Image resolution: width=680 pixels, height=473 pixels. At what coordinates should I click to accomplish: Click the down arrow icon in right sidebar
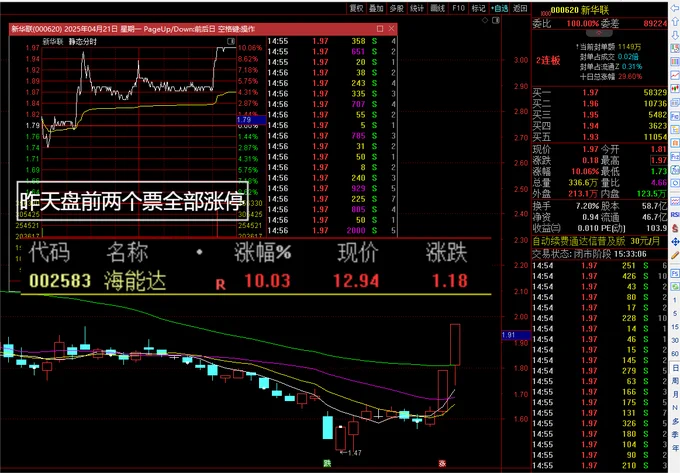pyautogui.click(x=675, y=35)
